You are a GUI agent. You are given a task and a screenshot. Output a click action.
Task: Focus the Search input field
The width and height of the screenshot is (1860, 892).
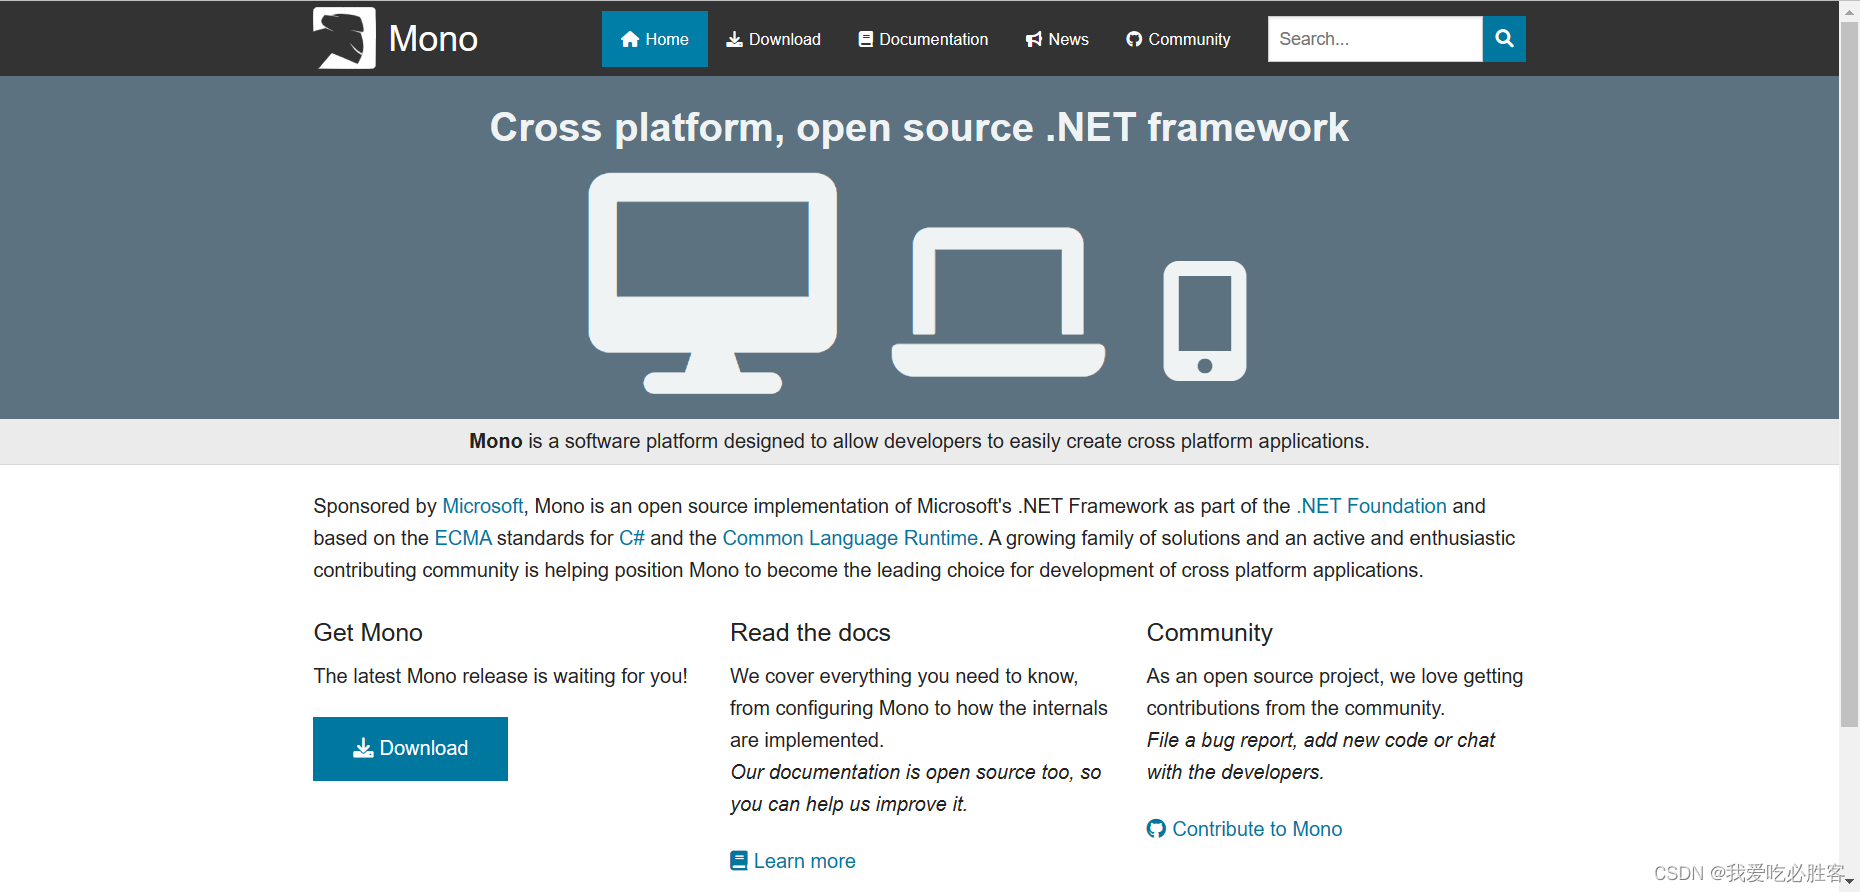1375,39
